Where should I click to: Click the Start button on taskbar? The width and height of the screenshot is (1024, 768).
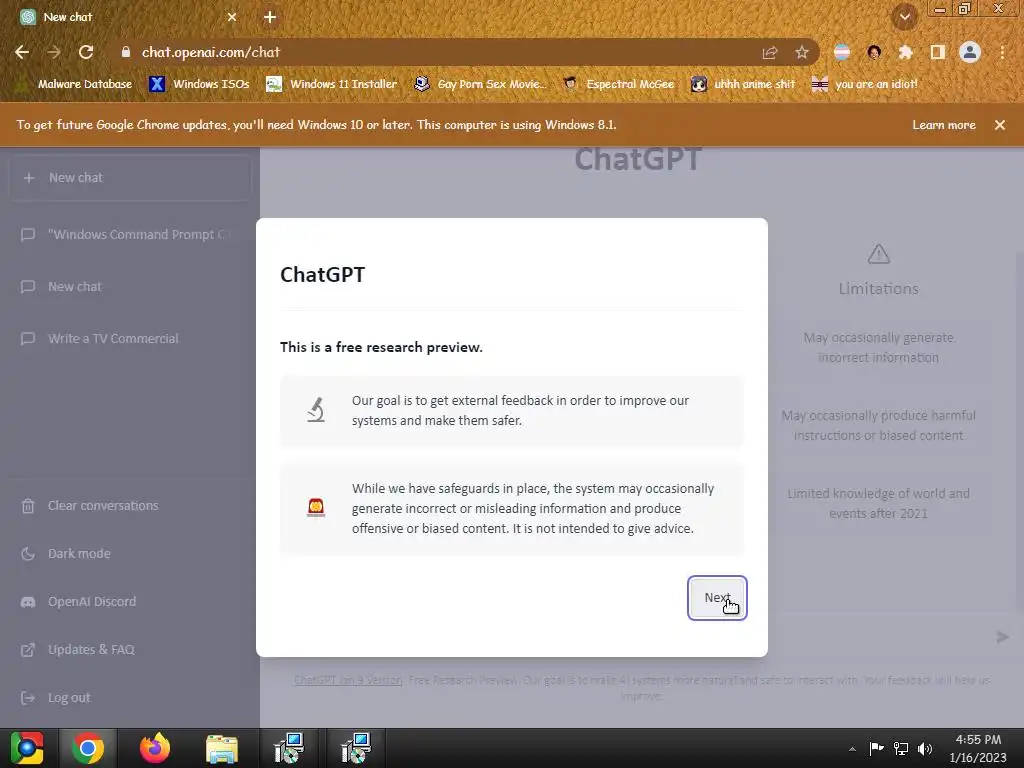27,748
